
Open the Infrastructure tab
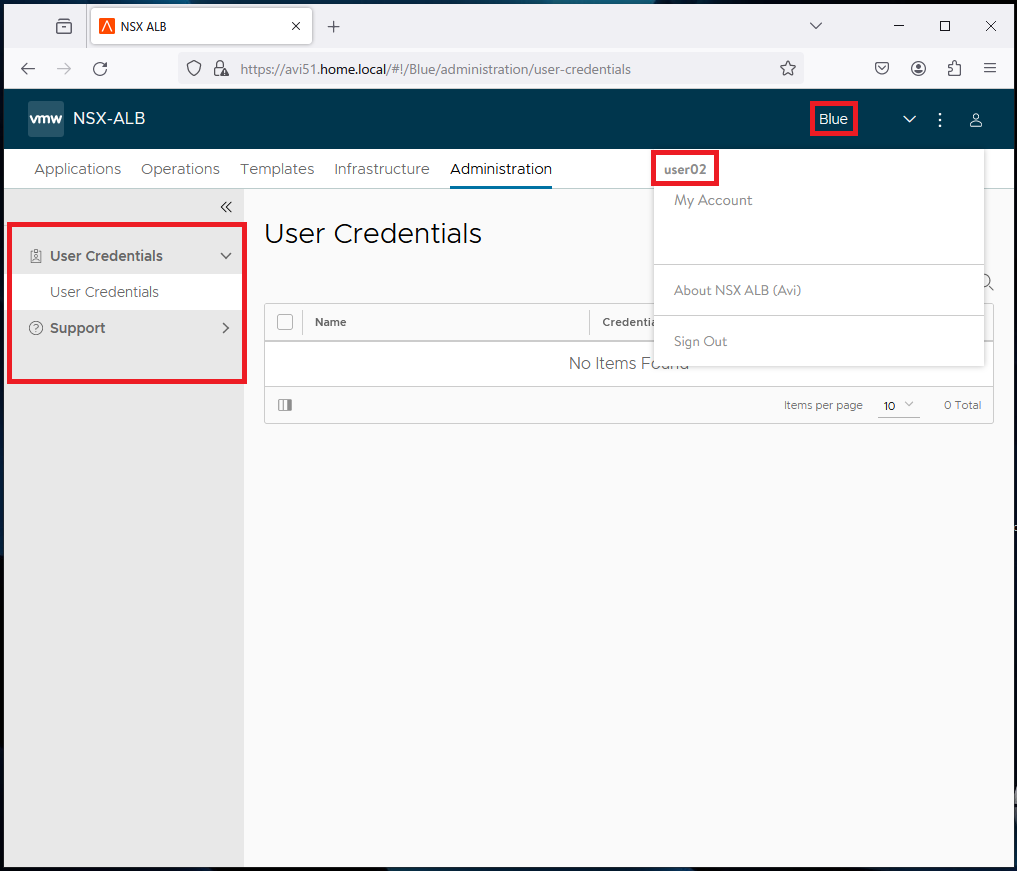pos(382,169)
